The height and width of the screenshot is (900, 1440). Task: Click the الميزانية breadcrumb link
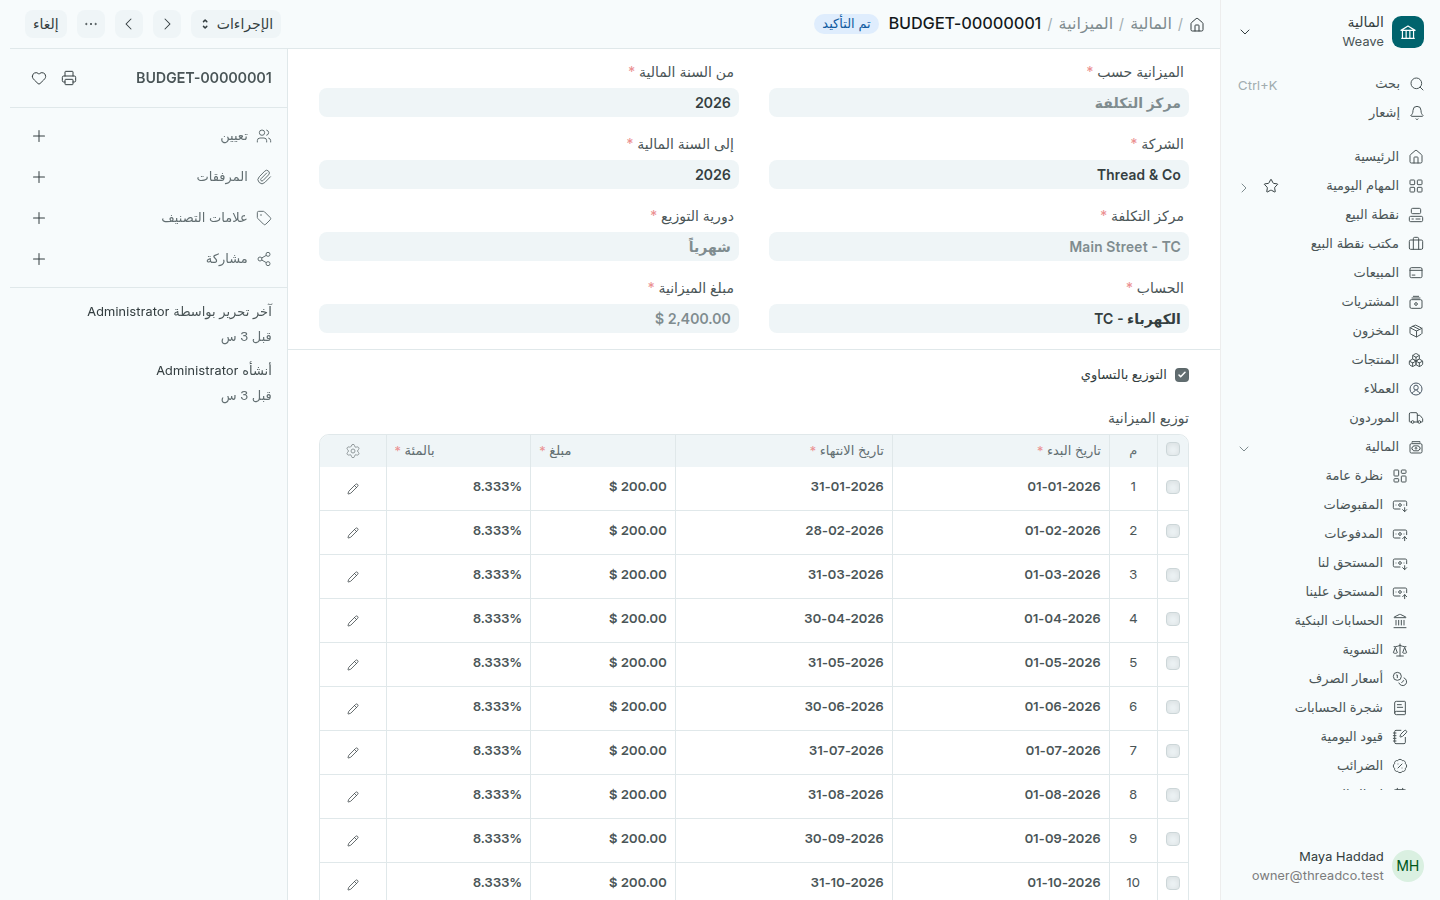(x=1085, y=24)
